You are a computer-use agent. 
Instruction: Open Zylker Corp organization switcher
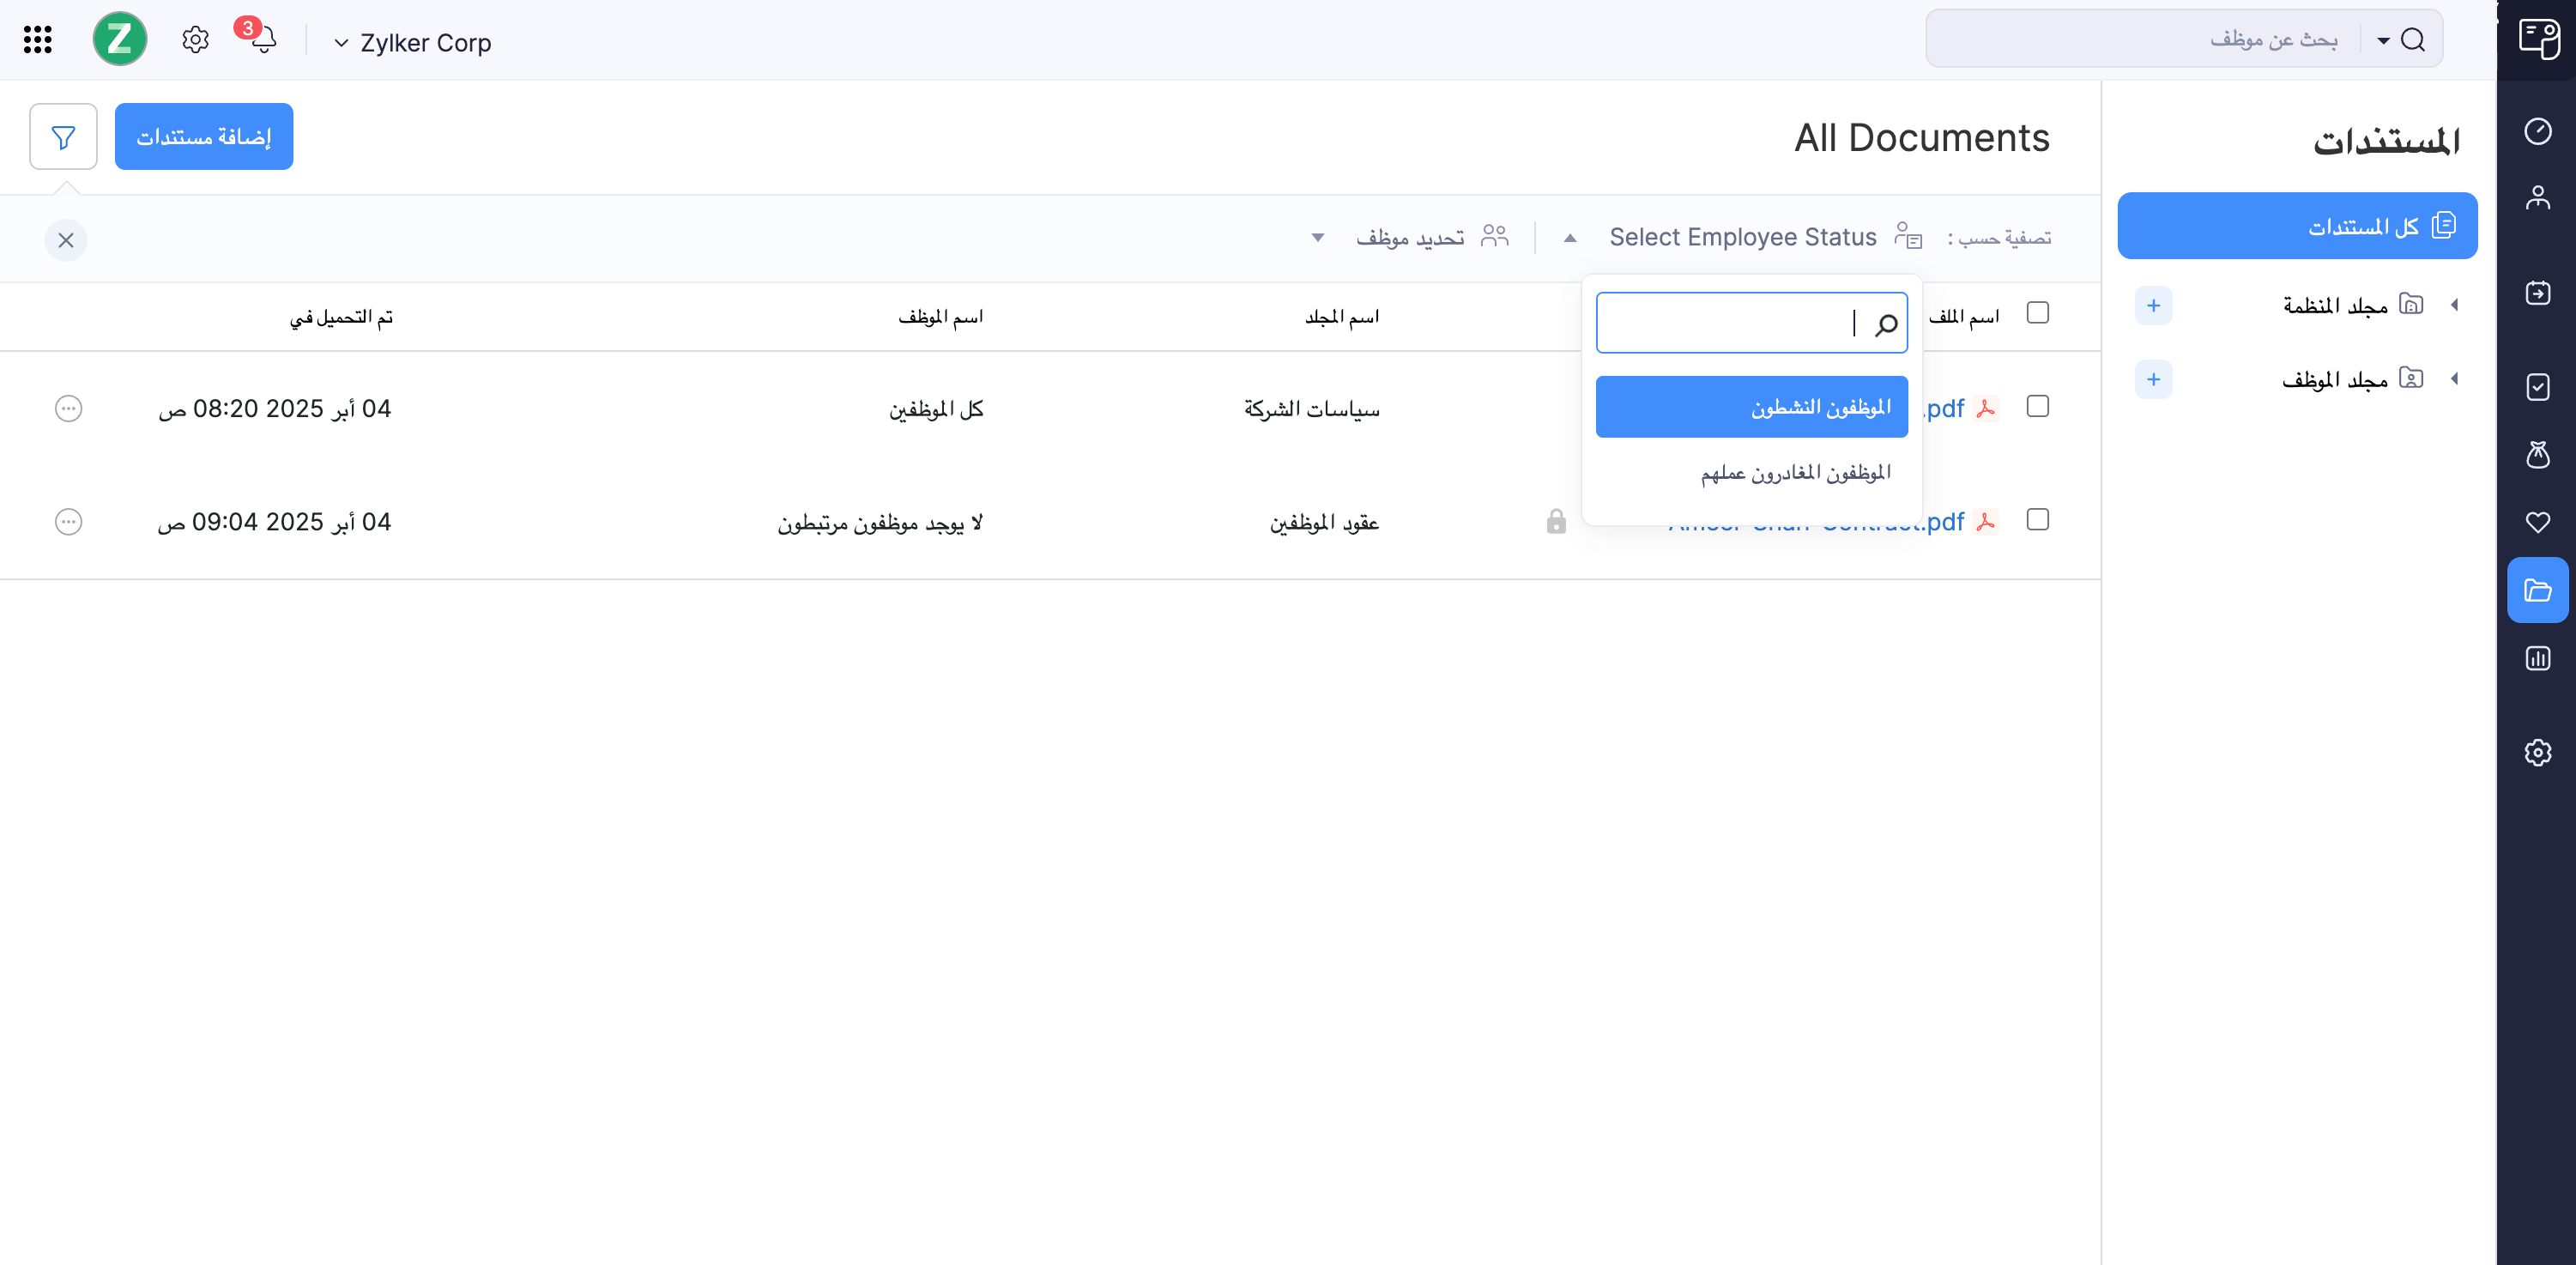coord(412,43)
